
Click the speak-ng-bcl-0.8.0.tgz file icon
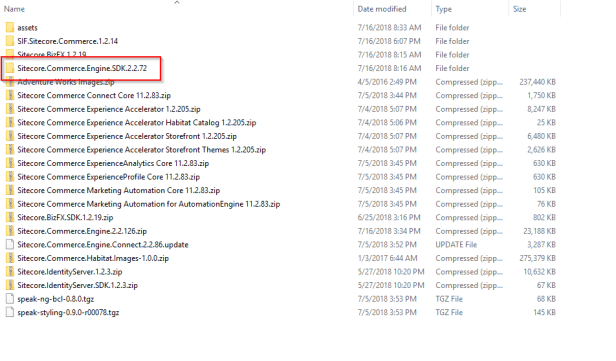10,299
